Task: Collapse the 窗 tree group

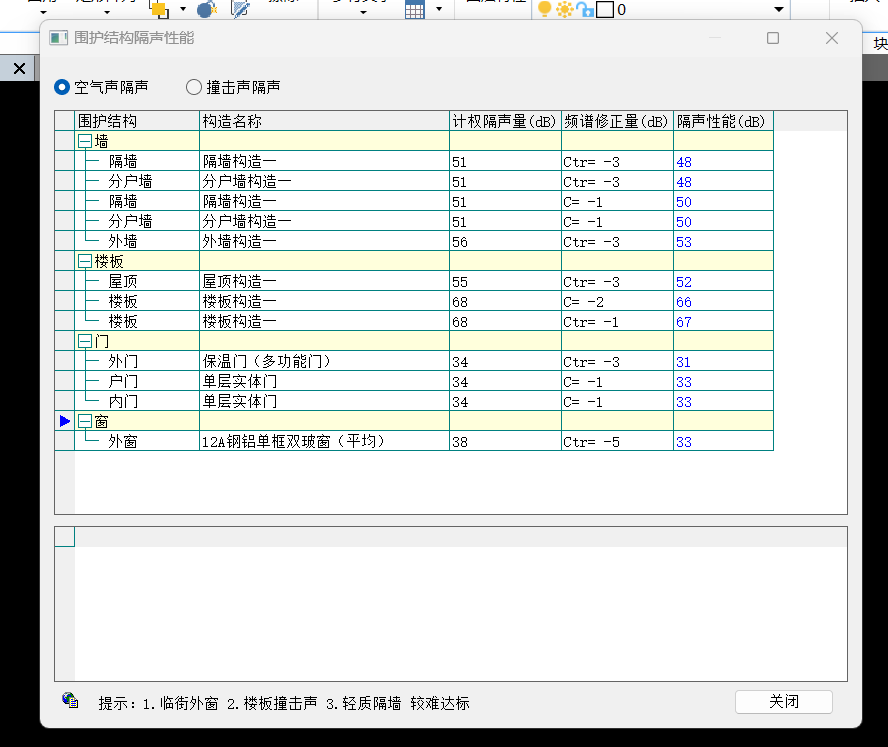Action: (85, 422)
